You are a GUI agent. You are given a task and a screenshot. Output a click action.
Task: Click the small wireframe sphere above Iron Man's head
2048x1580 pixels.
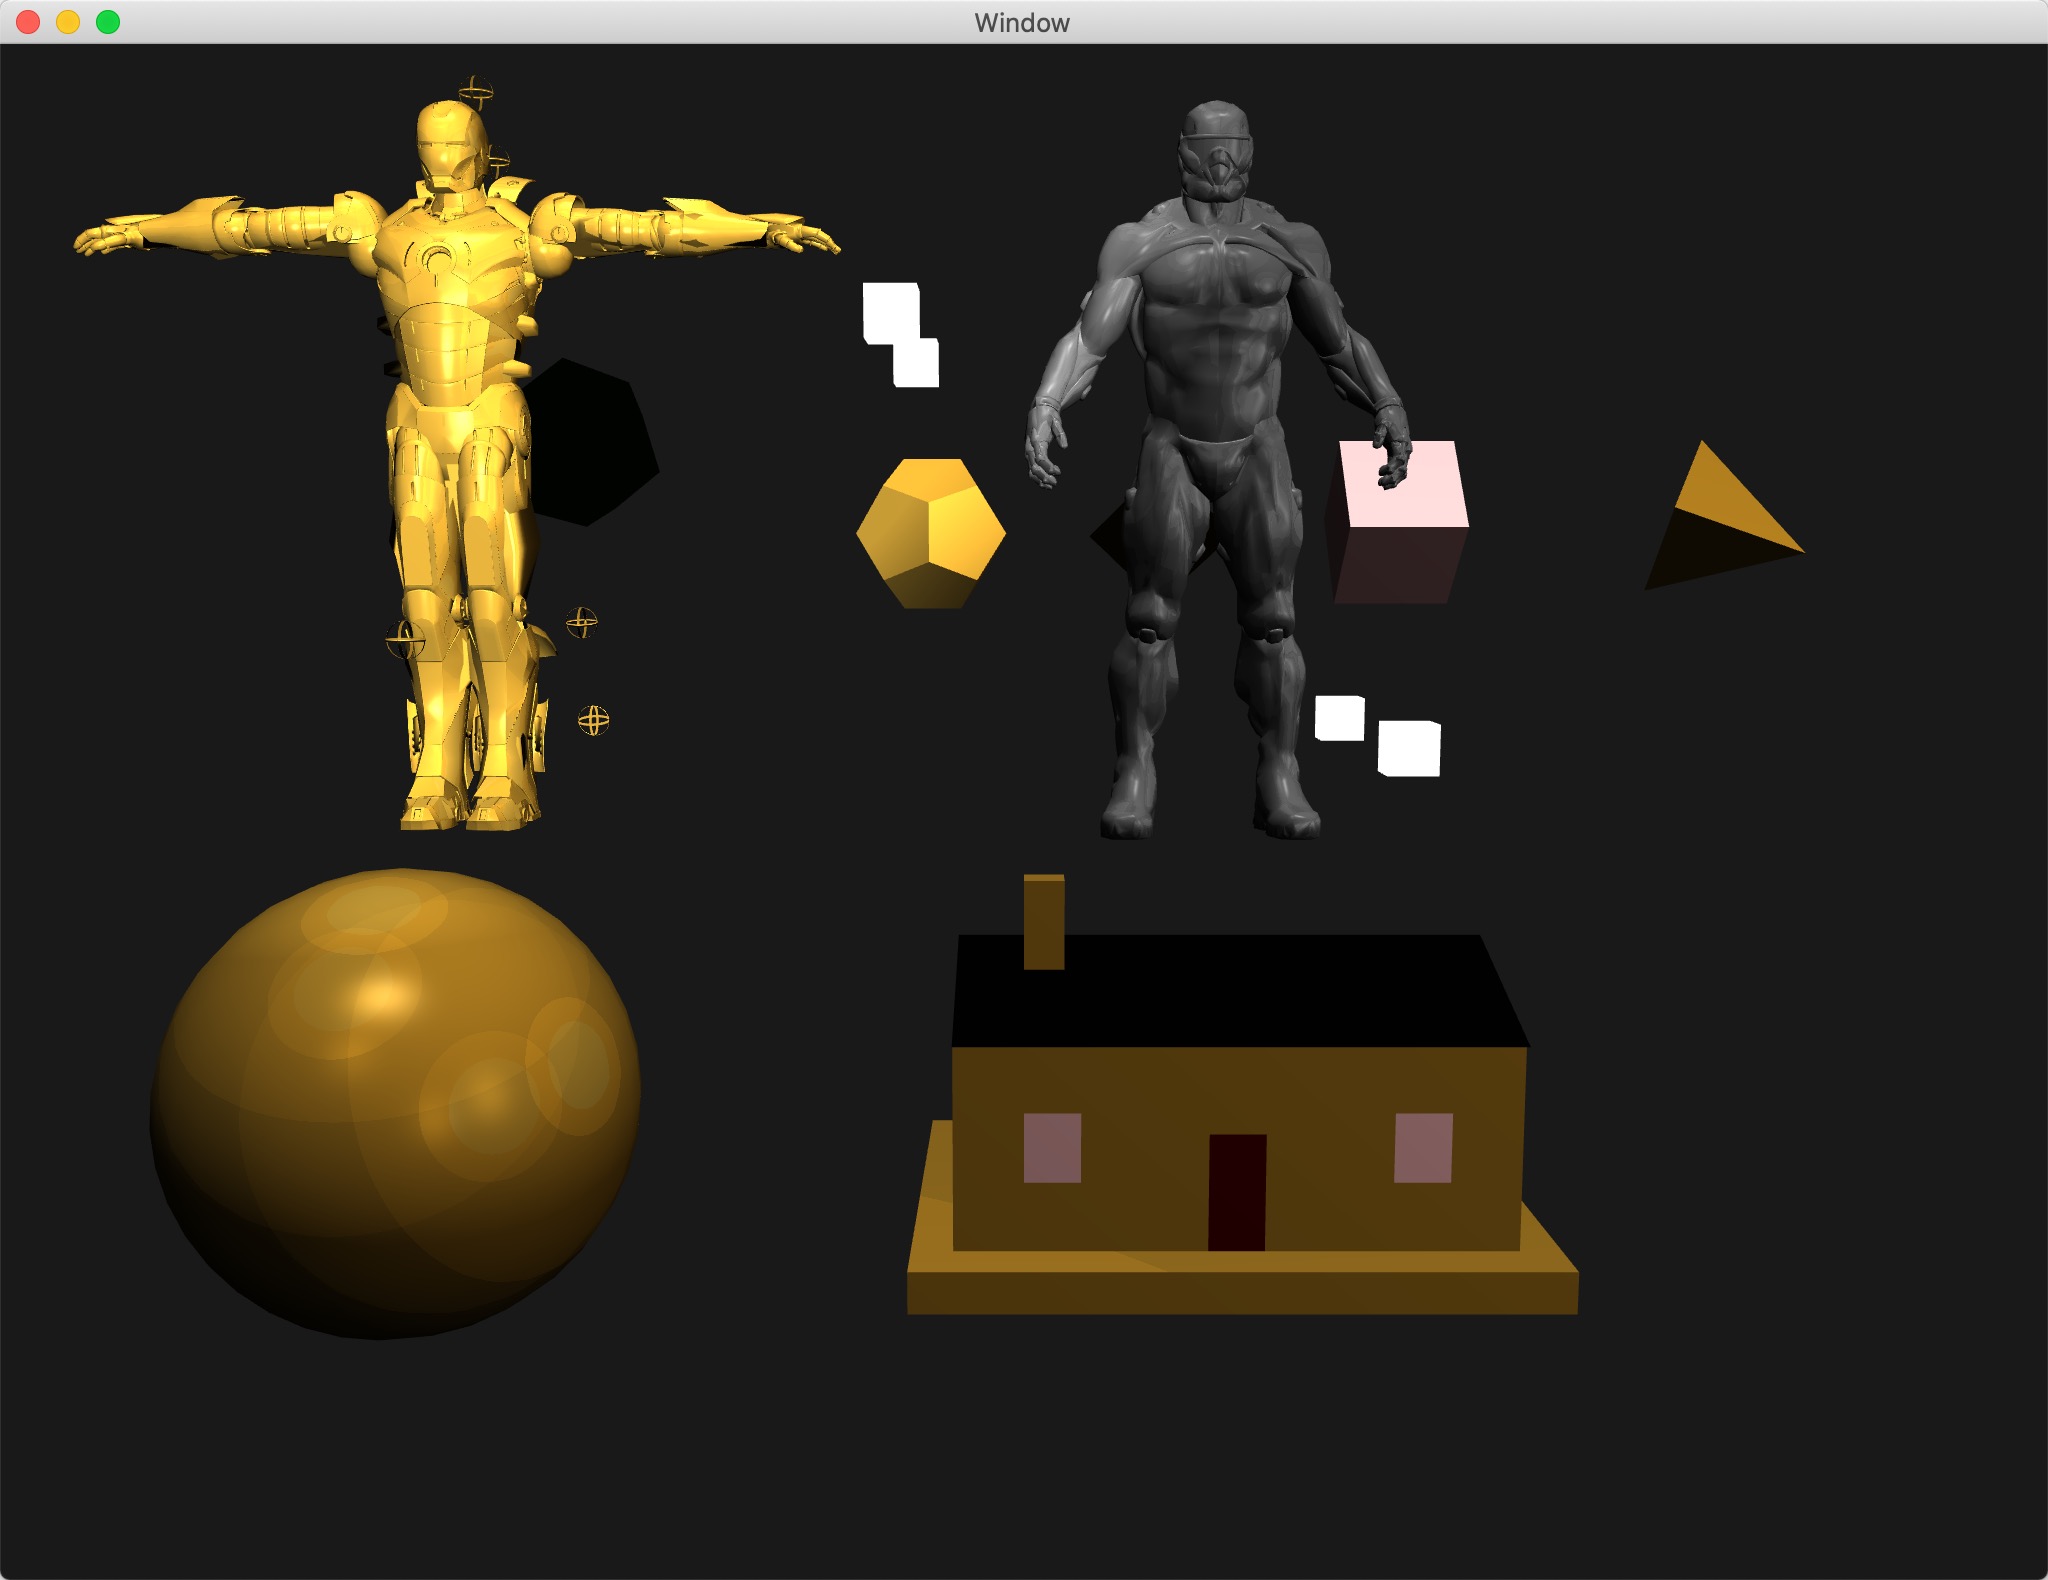[x=475, y=92]
